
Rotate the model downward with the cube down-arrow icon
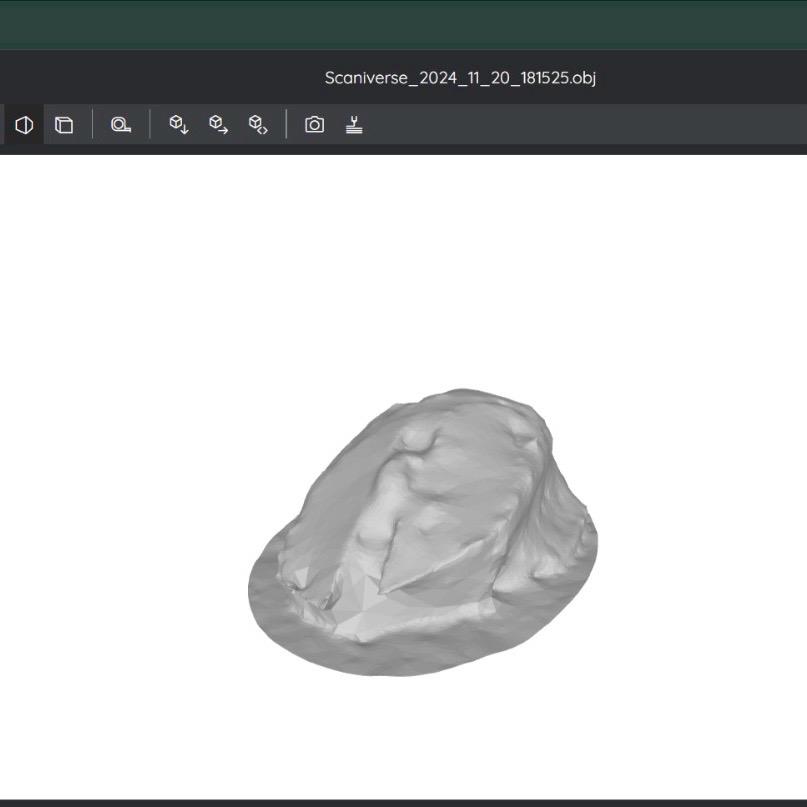177,124
